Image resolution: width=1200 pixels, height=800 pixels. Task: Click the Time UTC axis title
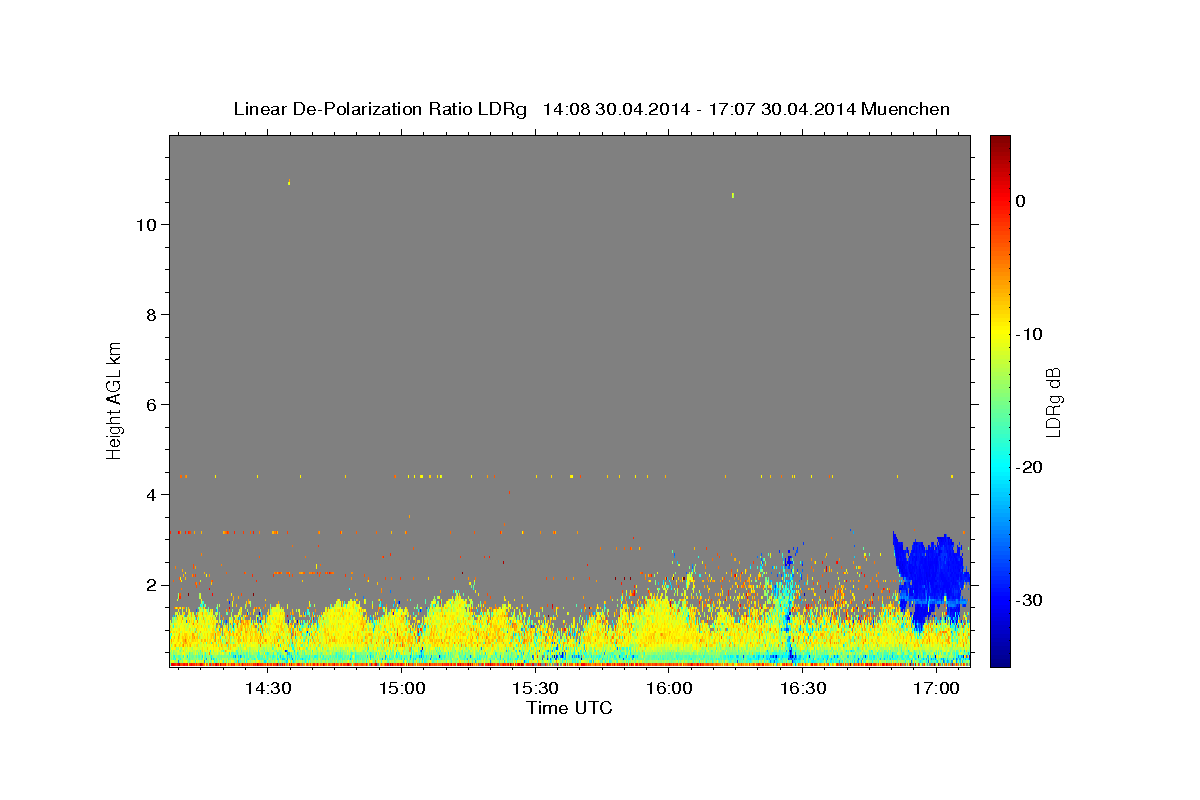tap(569, 708)
